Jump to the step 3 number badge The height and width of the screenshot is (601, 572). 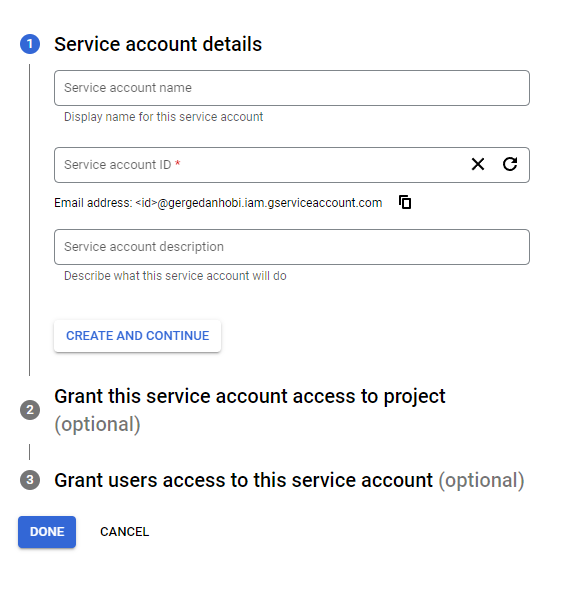30,480
